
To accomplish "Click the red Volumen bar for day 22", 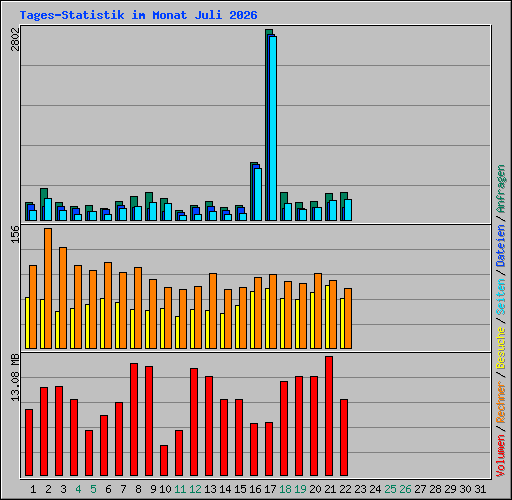I will 344,437.
